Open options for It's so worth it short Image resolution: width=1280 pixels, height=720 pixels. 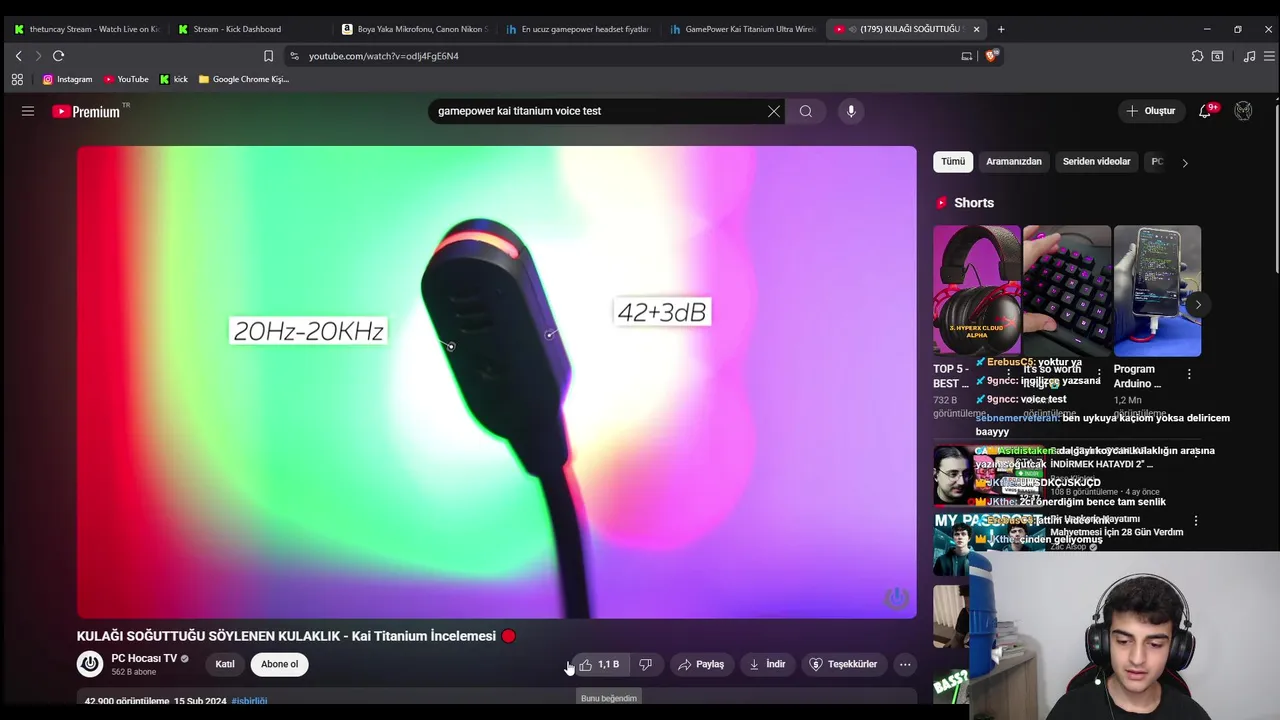coord(1099,374)
